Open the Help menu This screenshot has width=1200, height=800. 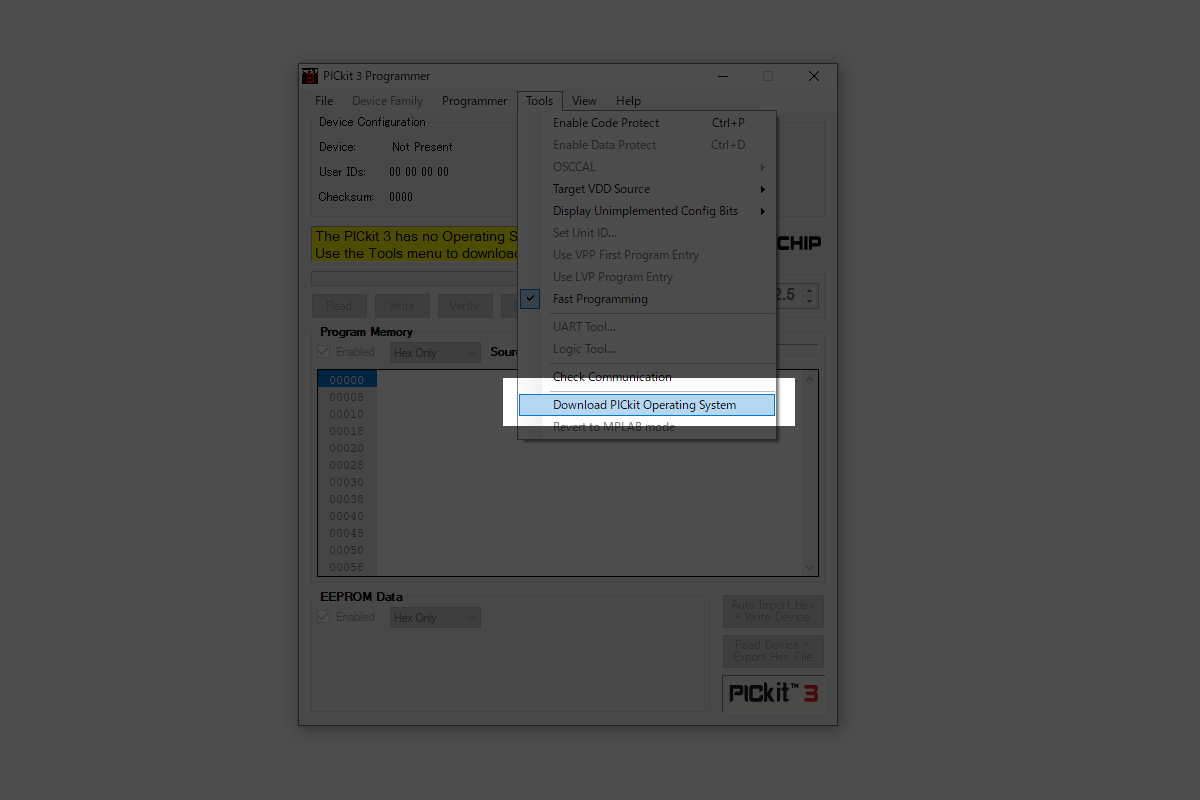point(628,101)
